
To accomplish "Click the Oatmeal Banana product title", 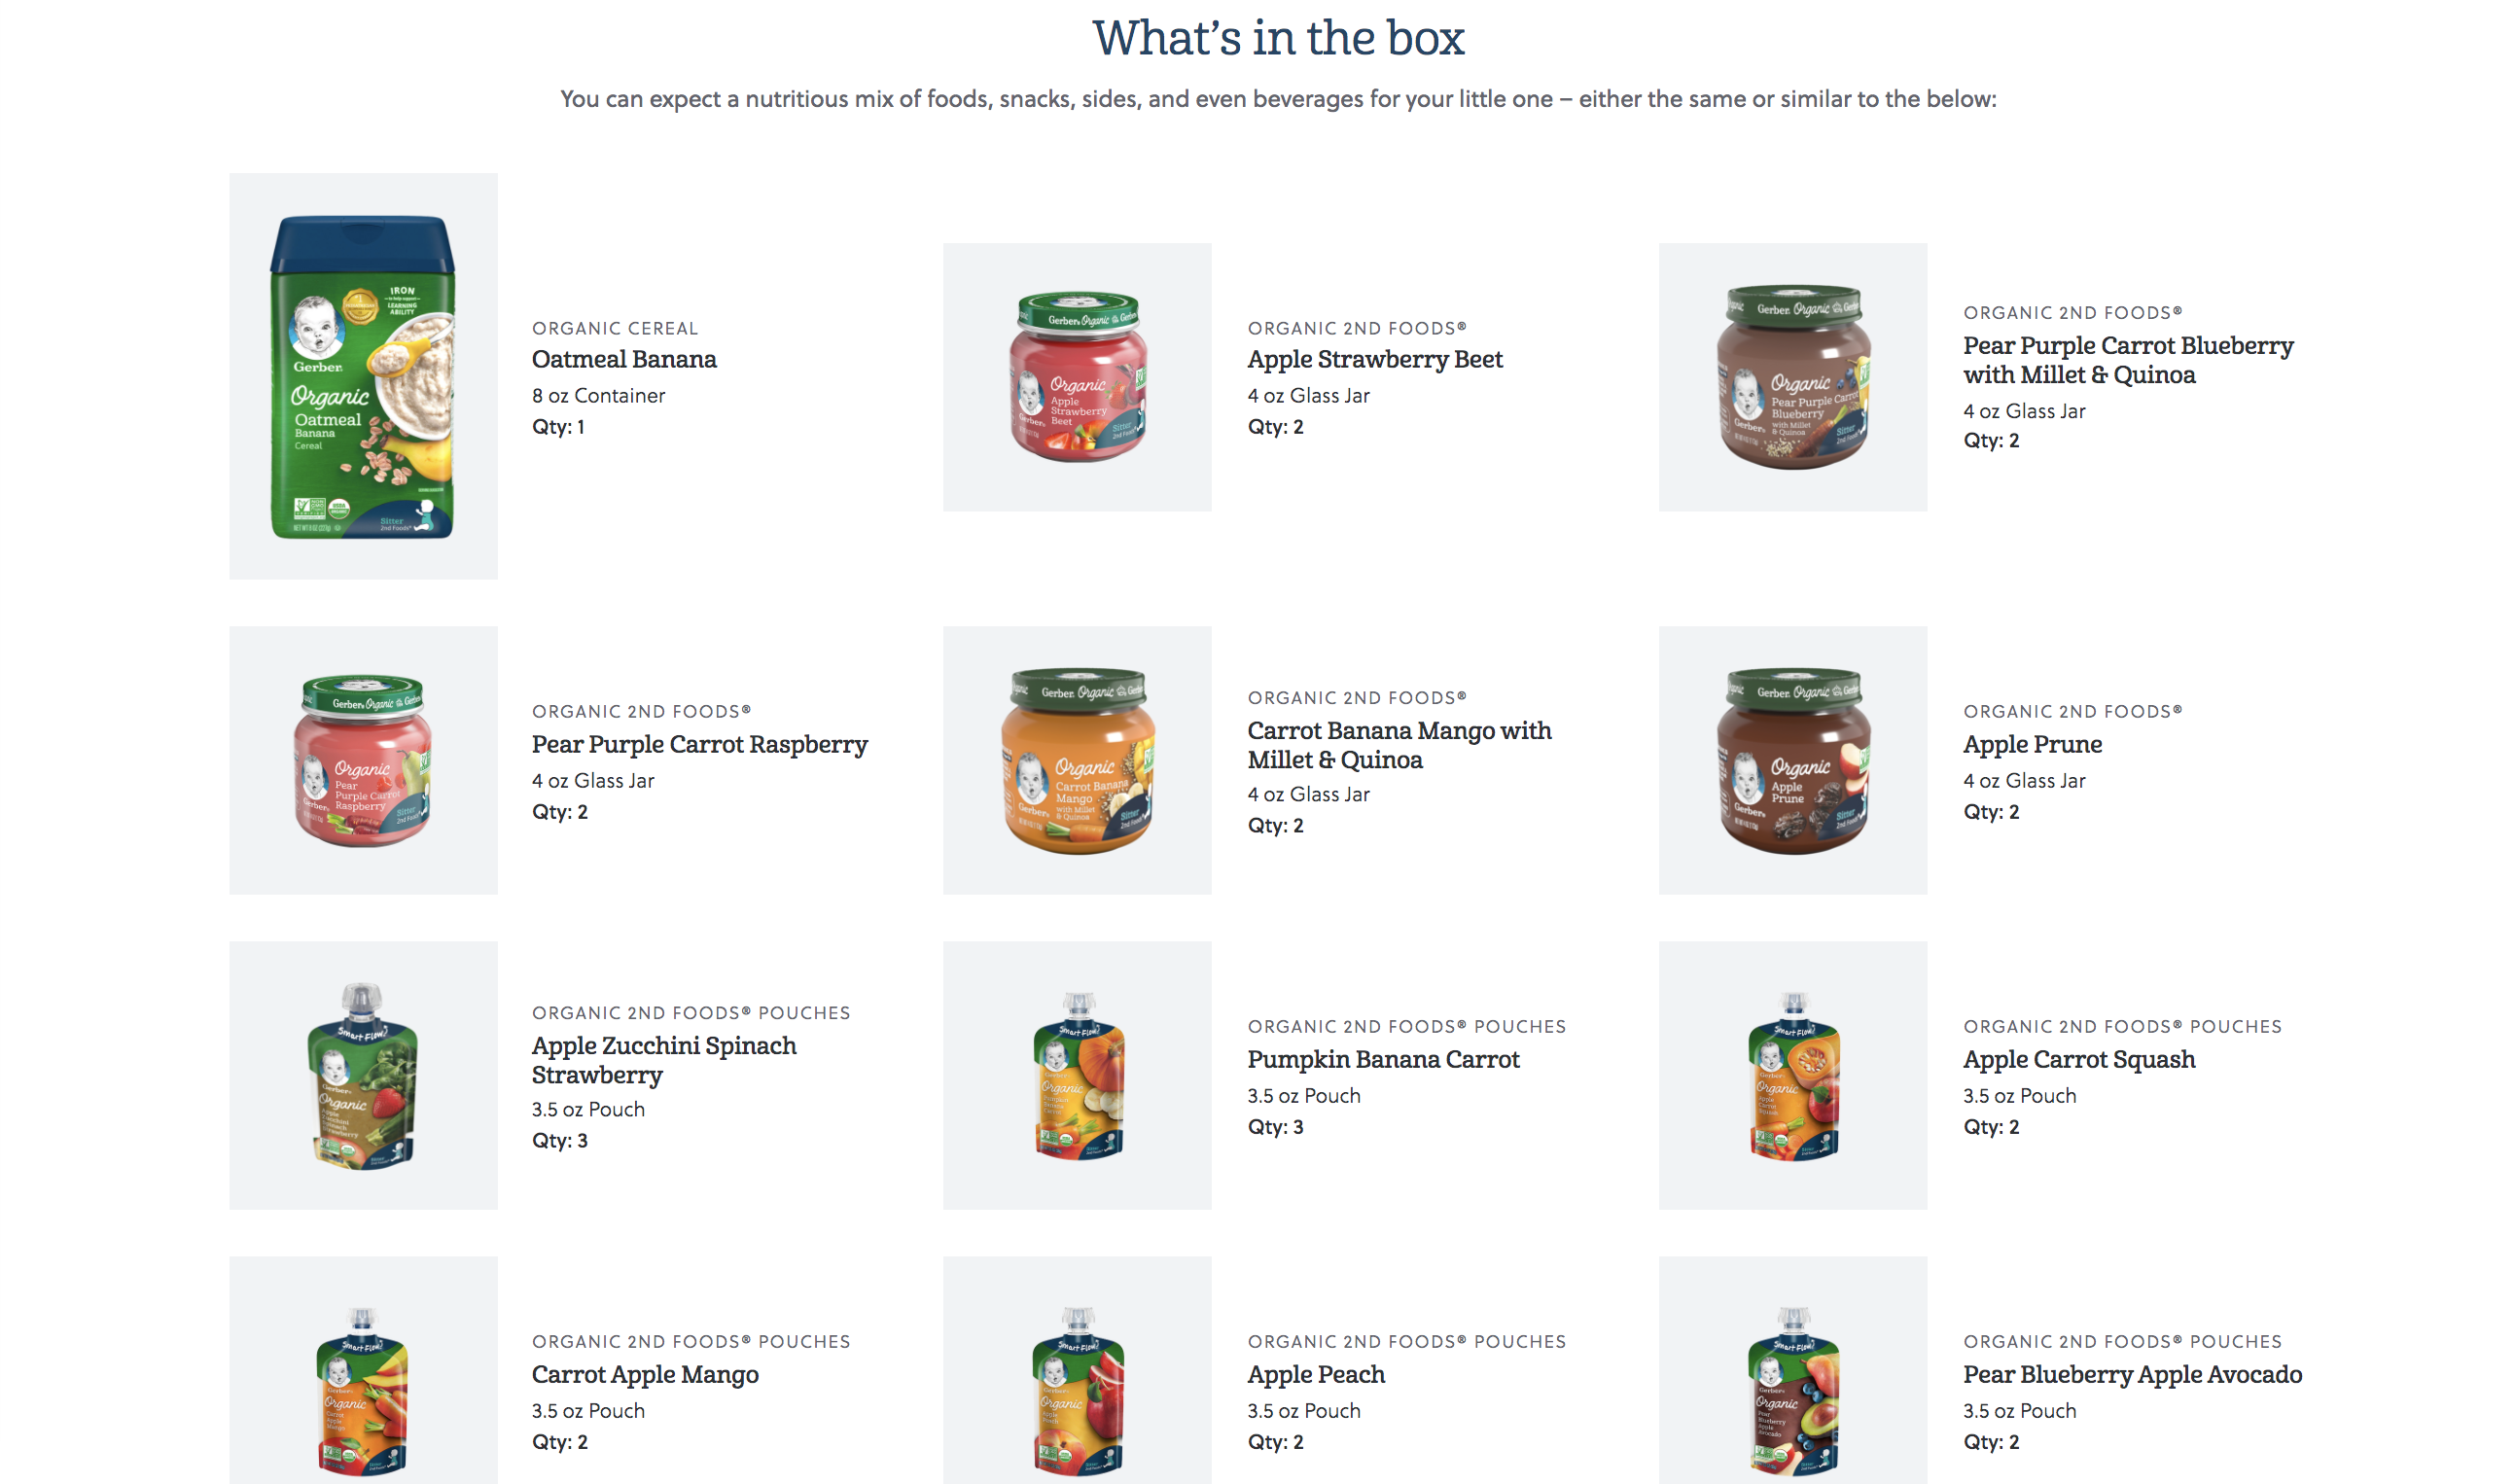I will 624,359.
